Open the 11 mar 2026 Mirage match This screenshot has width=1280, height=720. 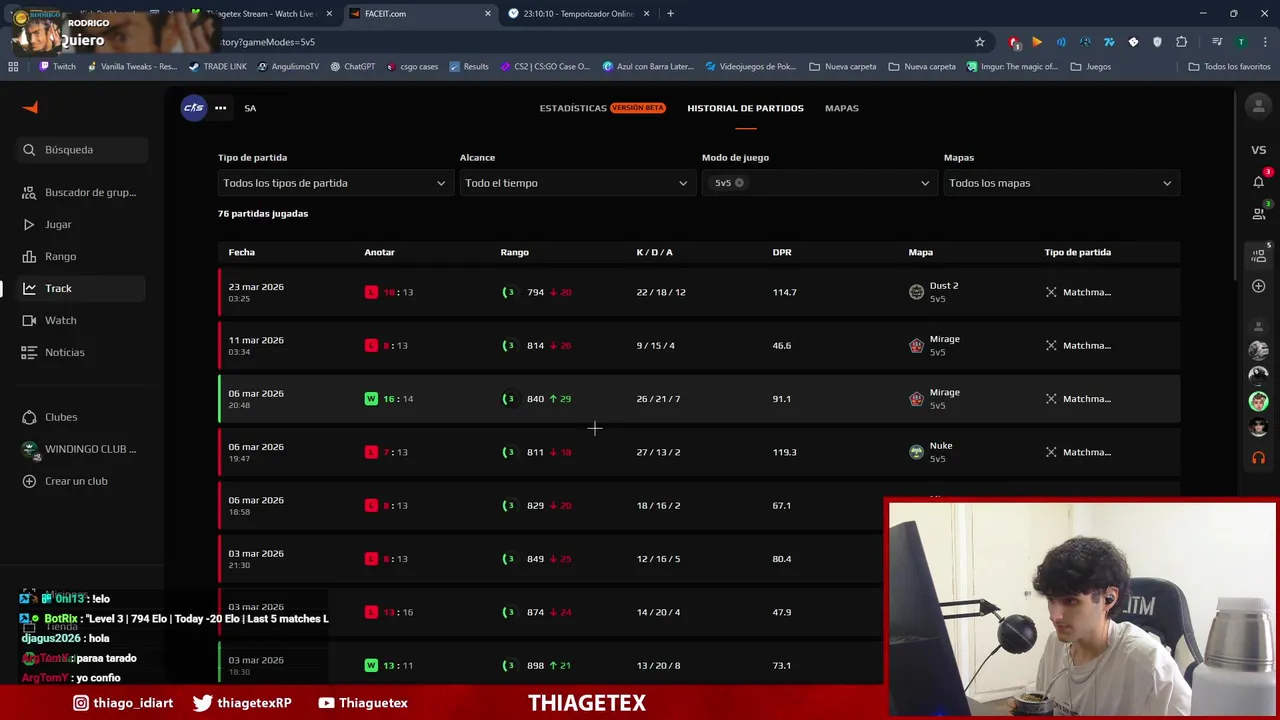[699, 345]
